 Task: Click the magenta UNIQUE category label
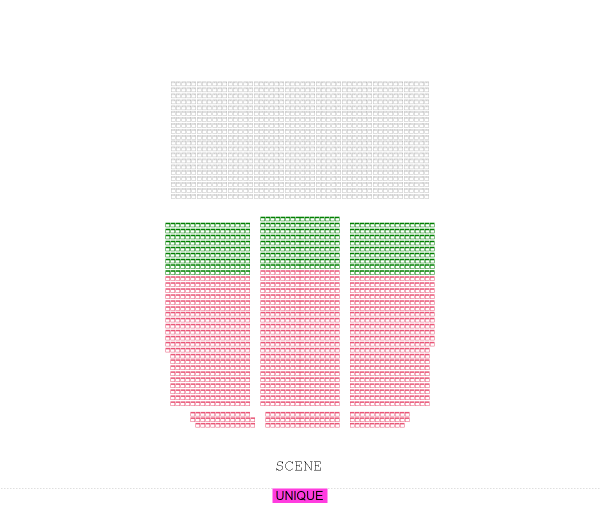299,496
